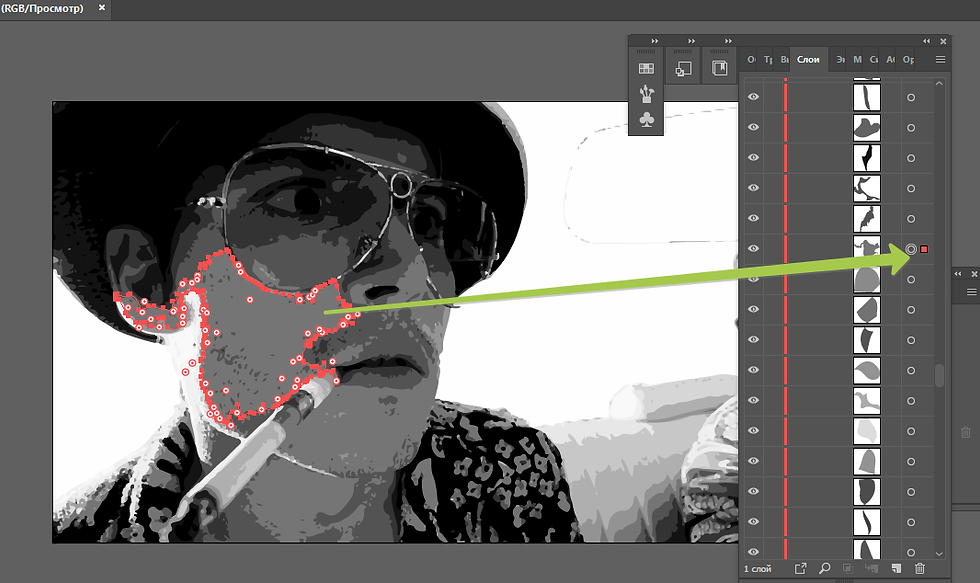Click the Create New Sublayer icon
The height and width of the screenshot is (583, 980).
[x=871, y=568]
